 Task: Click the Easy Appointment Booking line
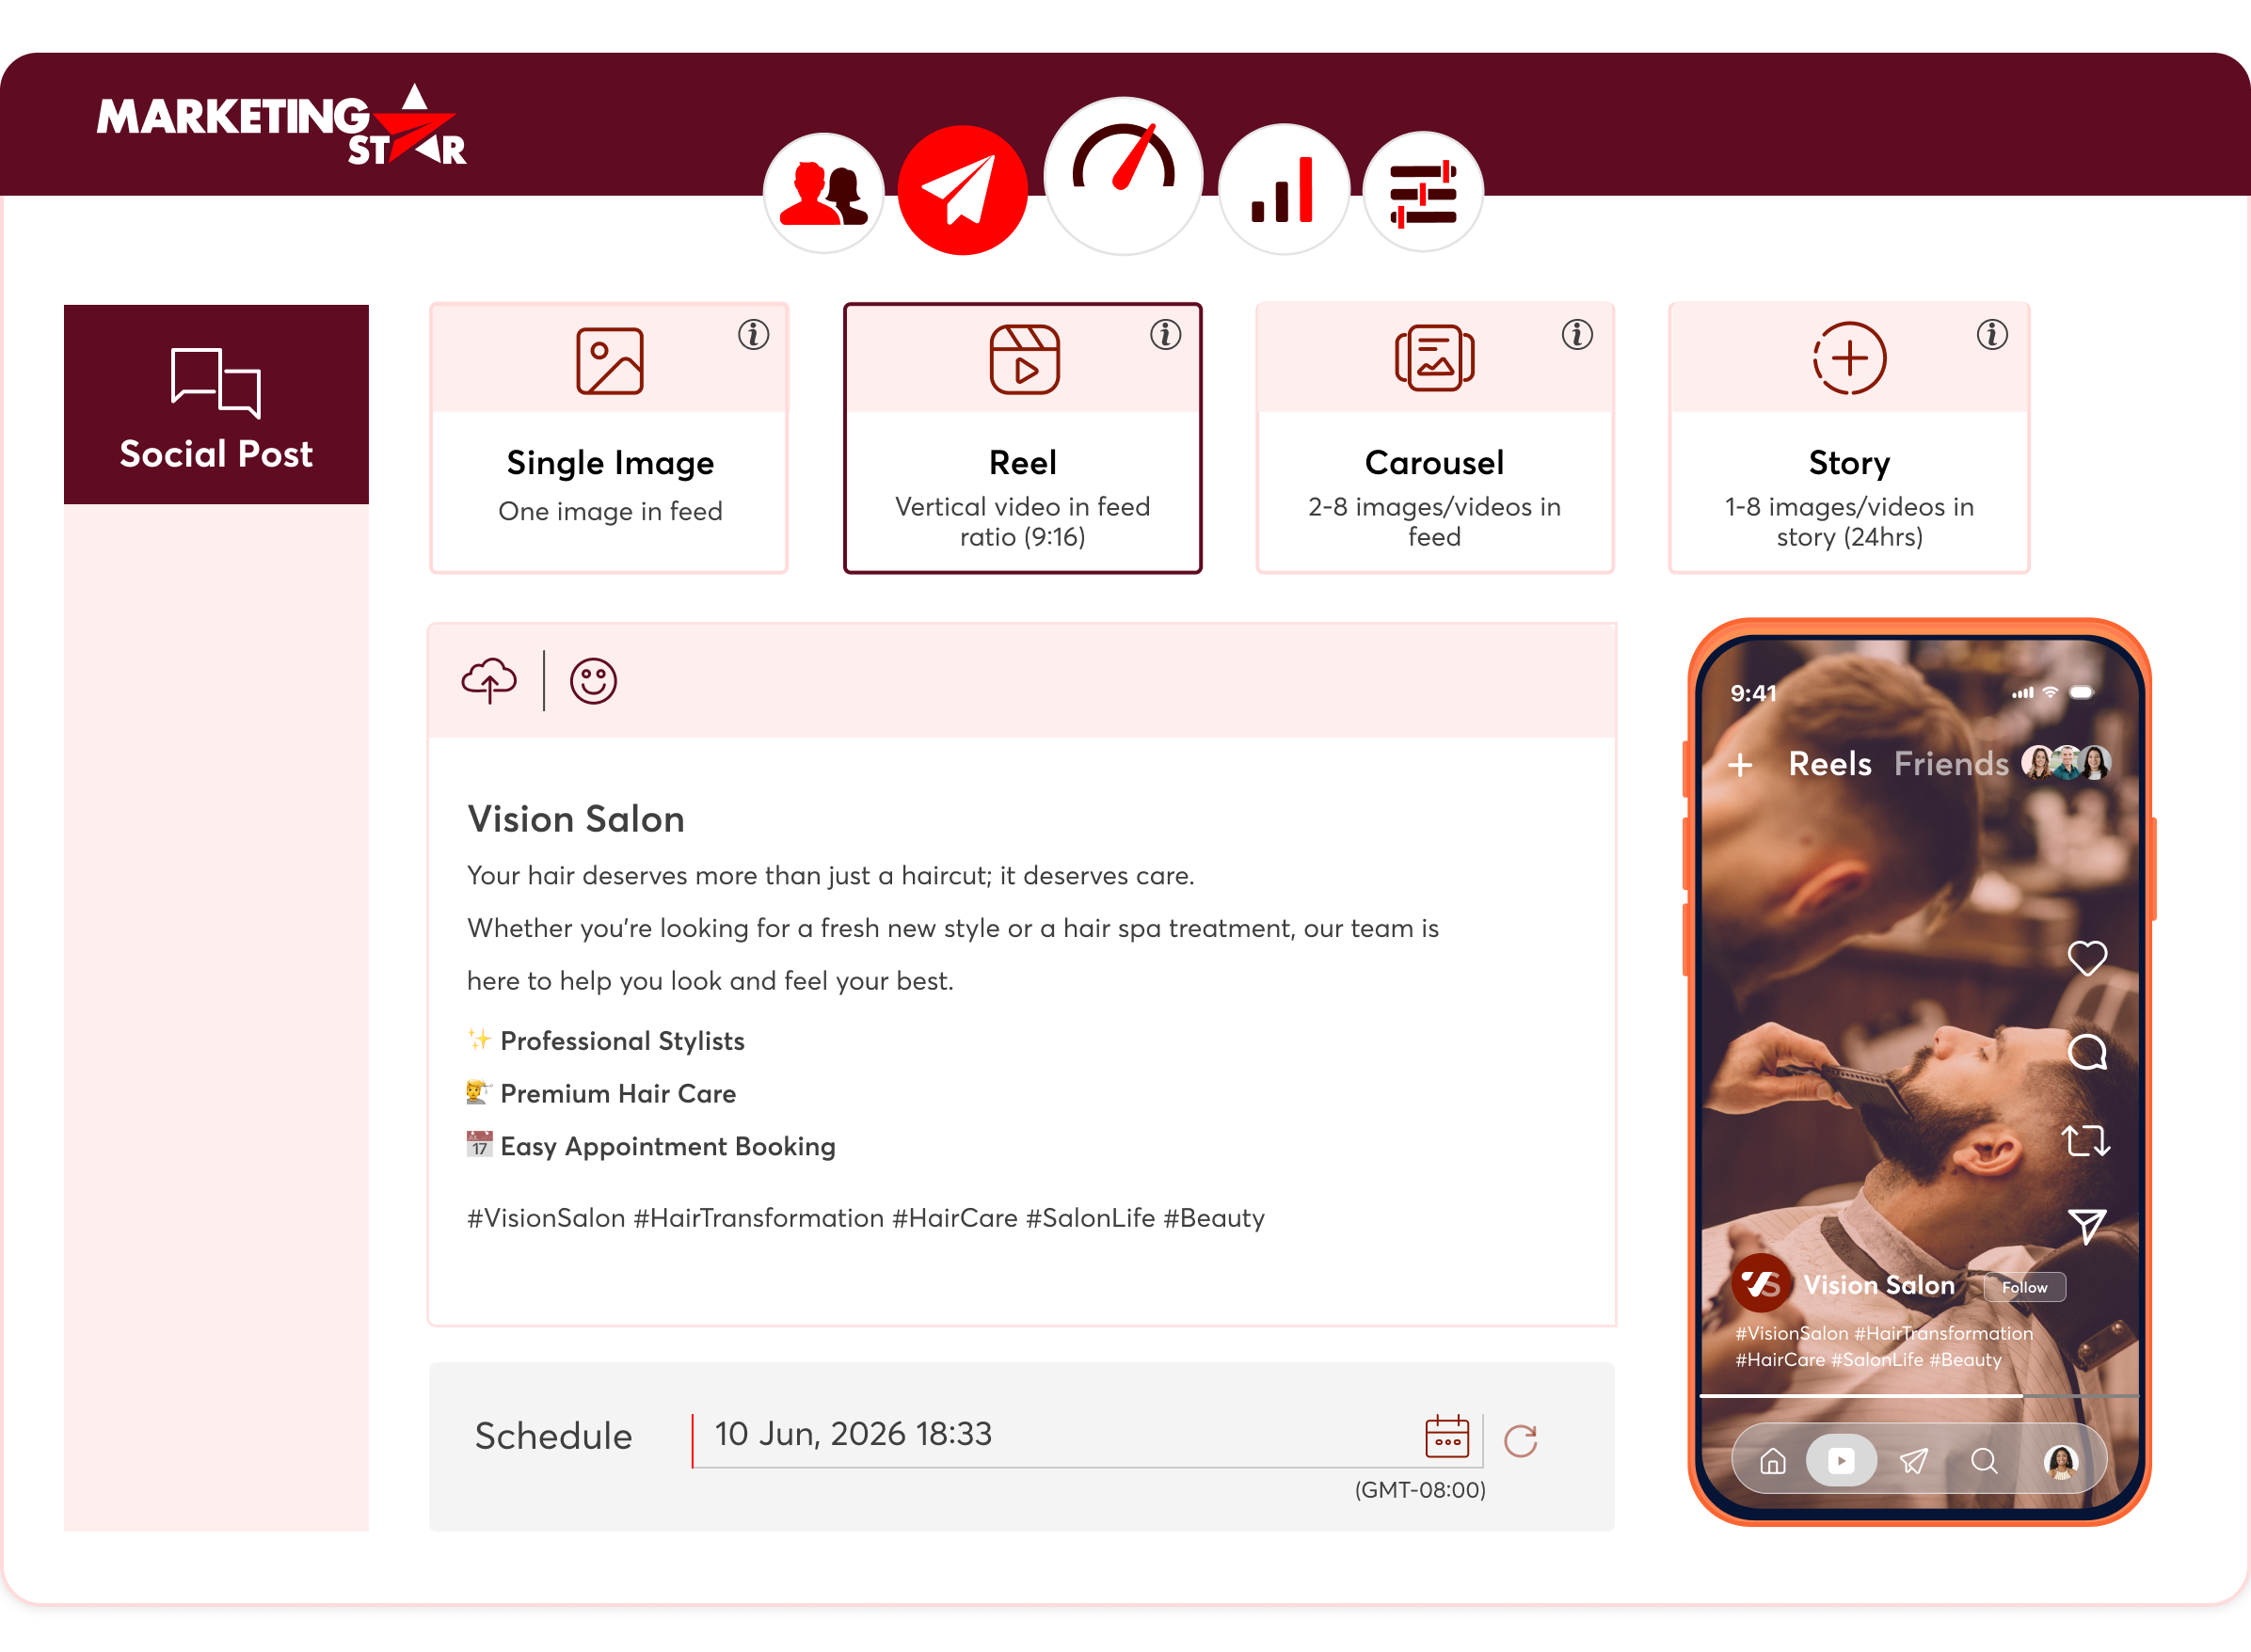(x=651, y=1146)
